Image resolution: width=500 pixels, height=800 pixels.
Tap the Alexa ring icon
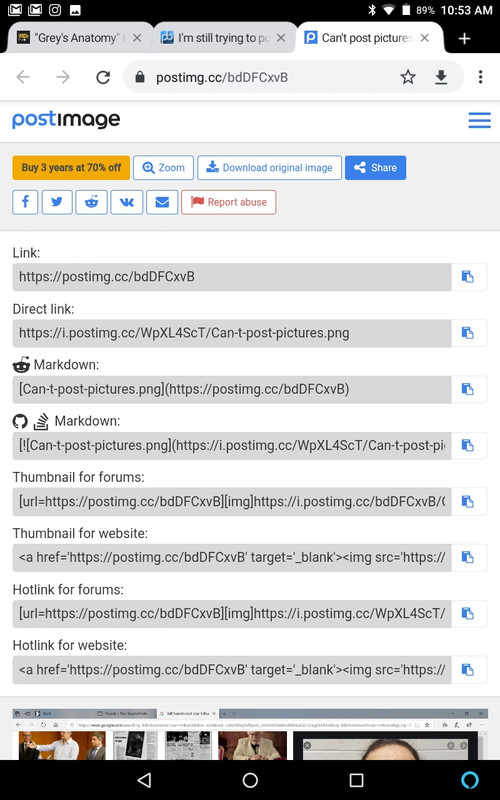pos(470,780)
